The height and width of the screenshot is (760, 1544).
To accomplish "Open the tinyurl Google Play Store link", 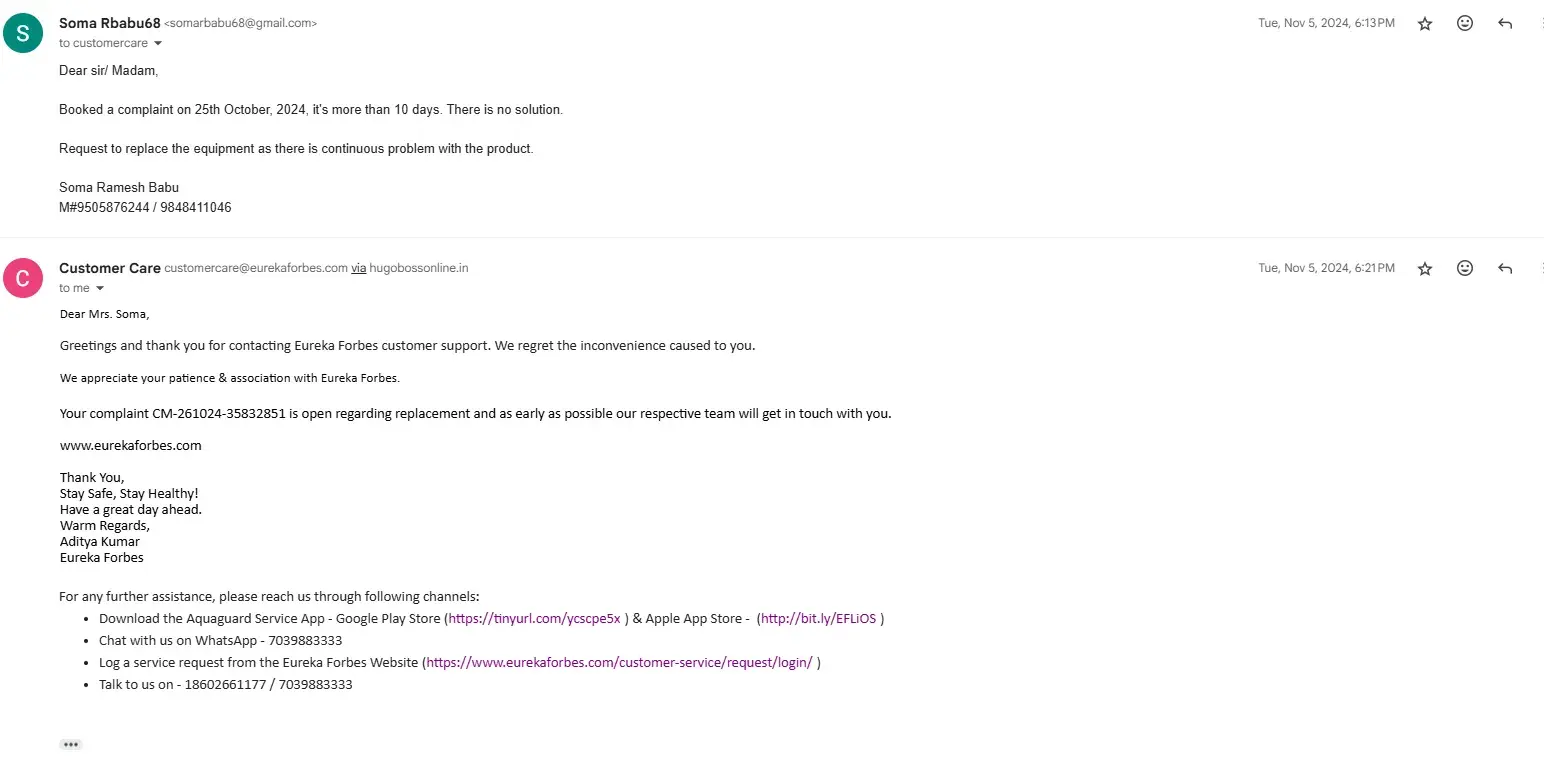I will (535, 619).
